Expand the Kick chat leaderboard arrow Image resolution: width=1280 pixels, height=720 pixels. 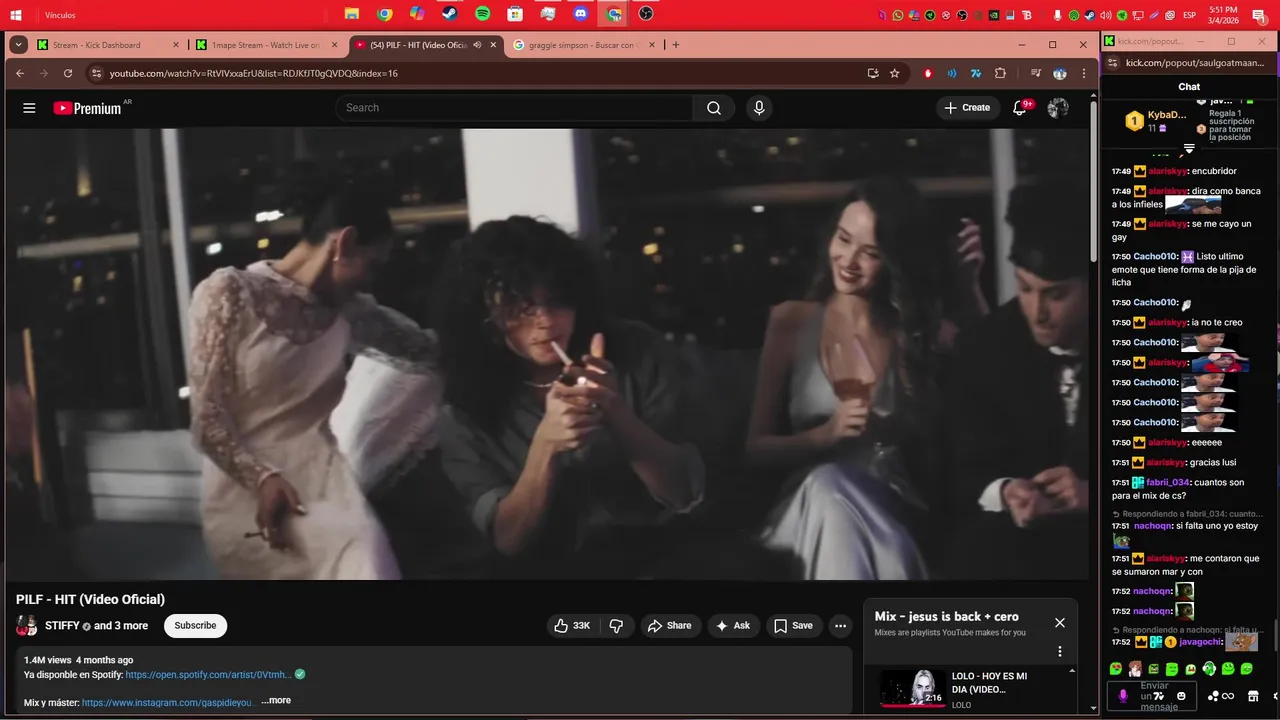click(1189, 149)
